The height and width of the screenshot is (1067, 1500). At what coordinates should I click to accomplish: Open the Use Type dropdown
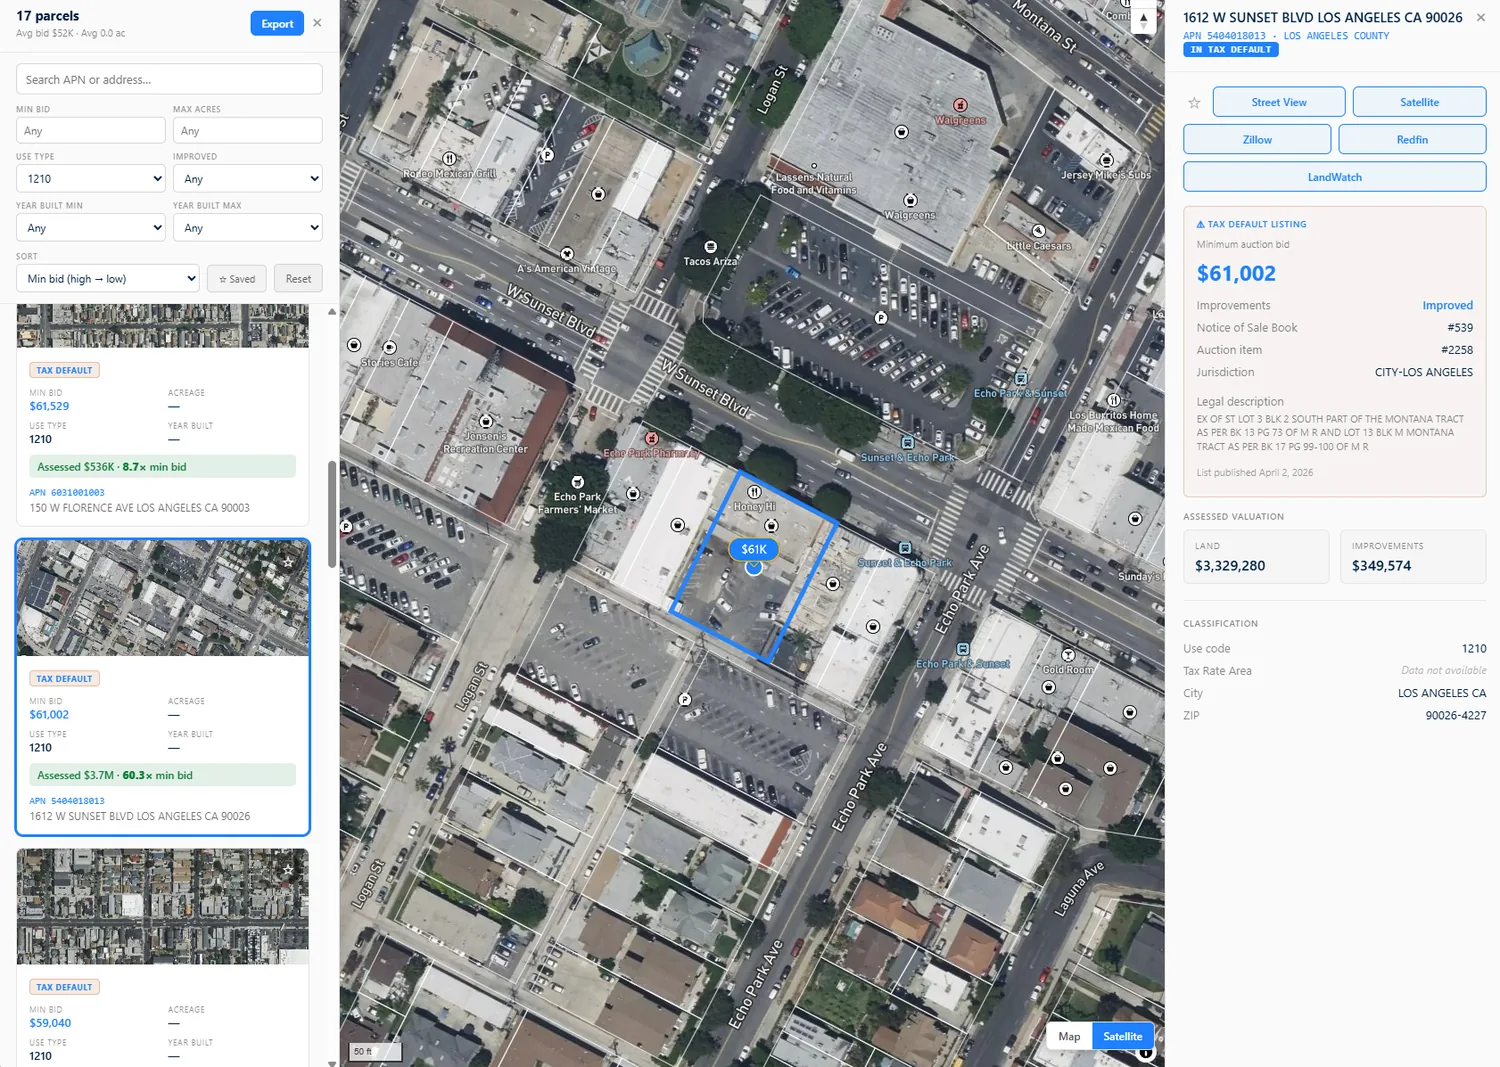click(91, 178)
